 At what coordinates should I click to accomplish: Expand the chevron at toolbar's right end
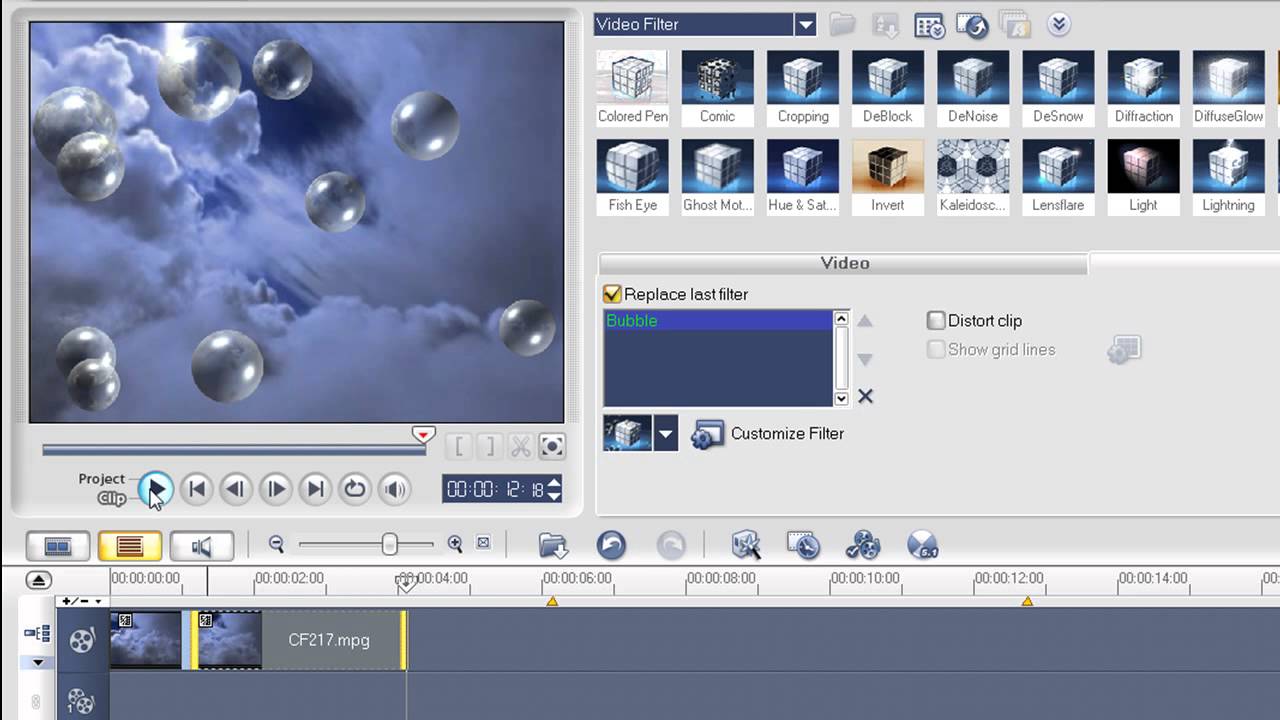point(1058,24)
